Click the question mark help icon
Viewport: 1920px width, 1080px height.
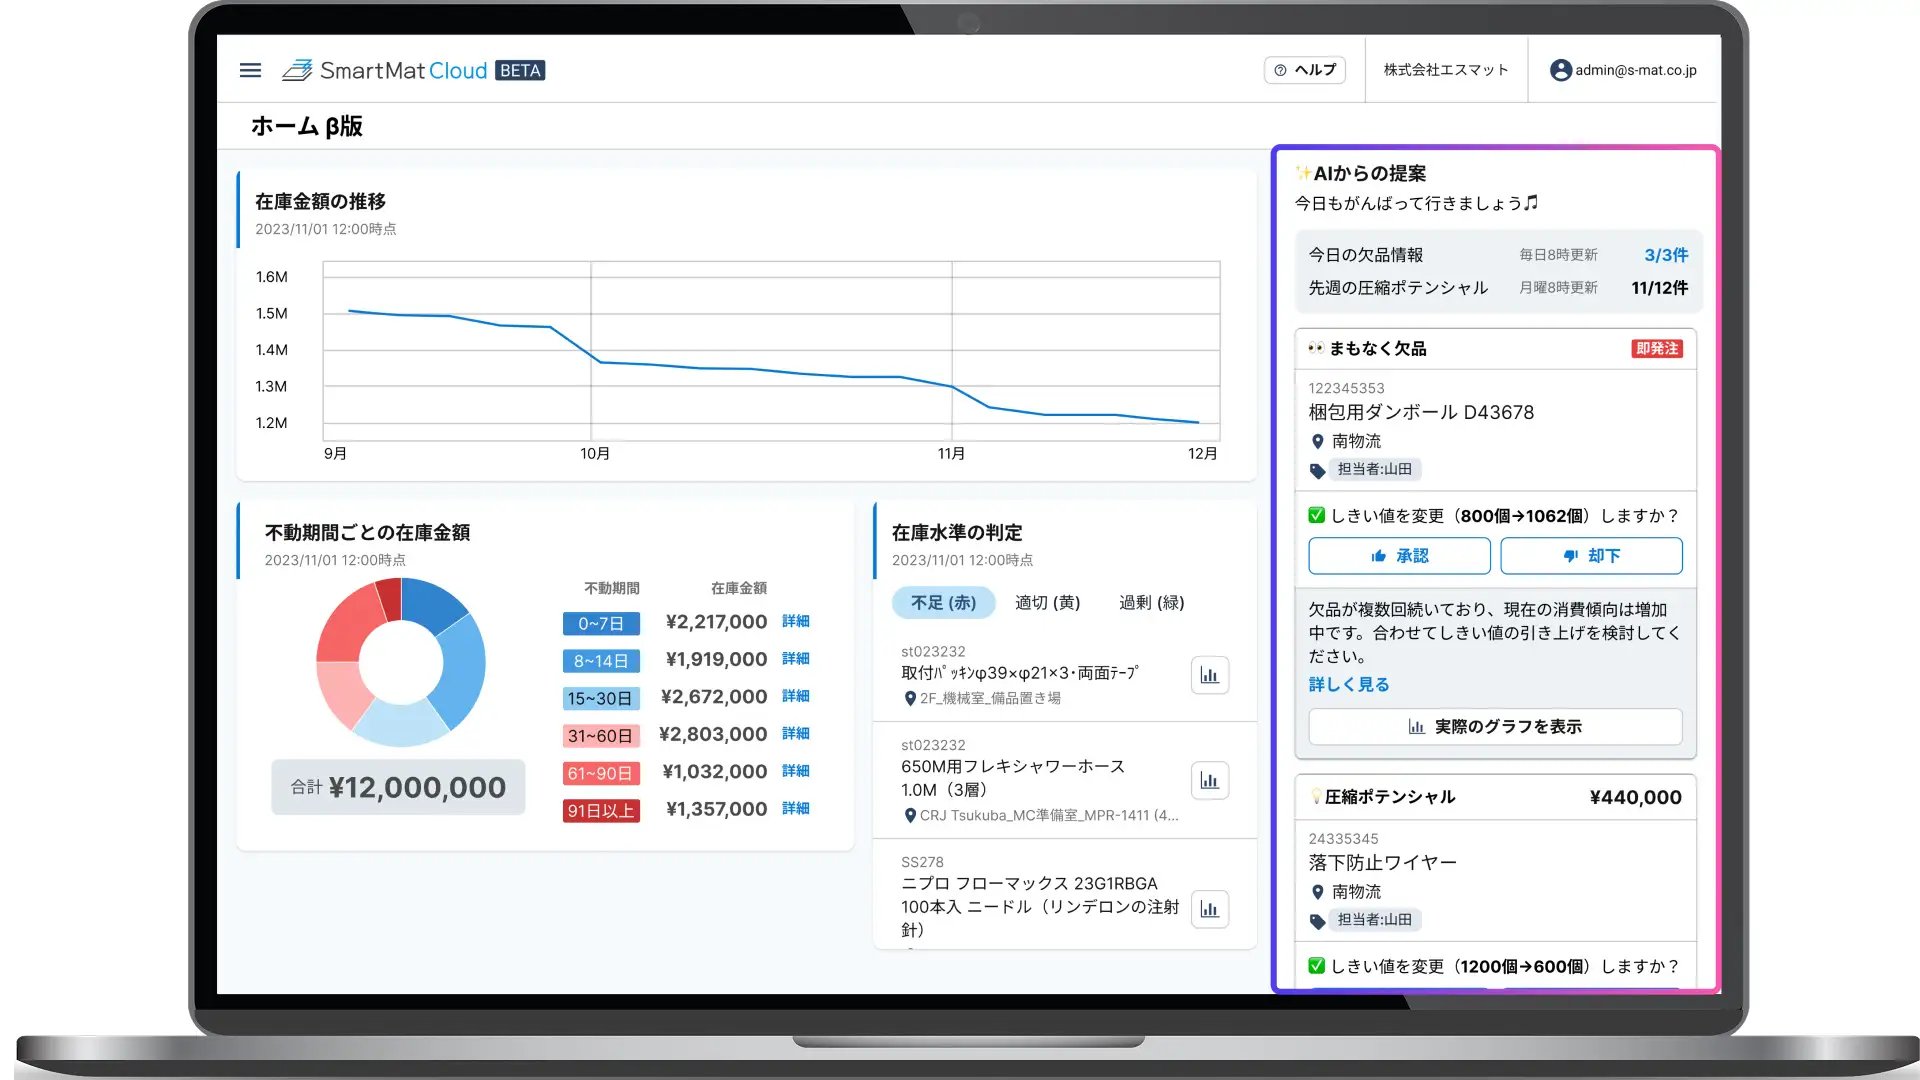pos(1281,70)
